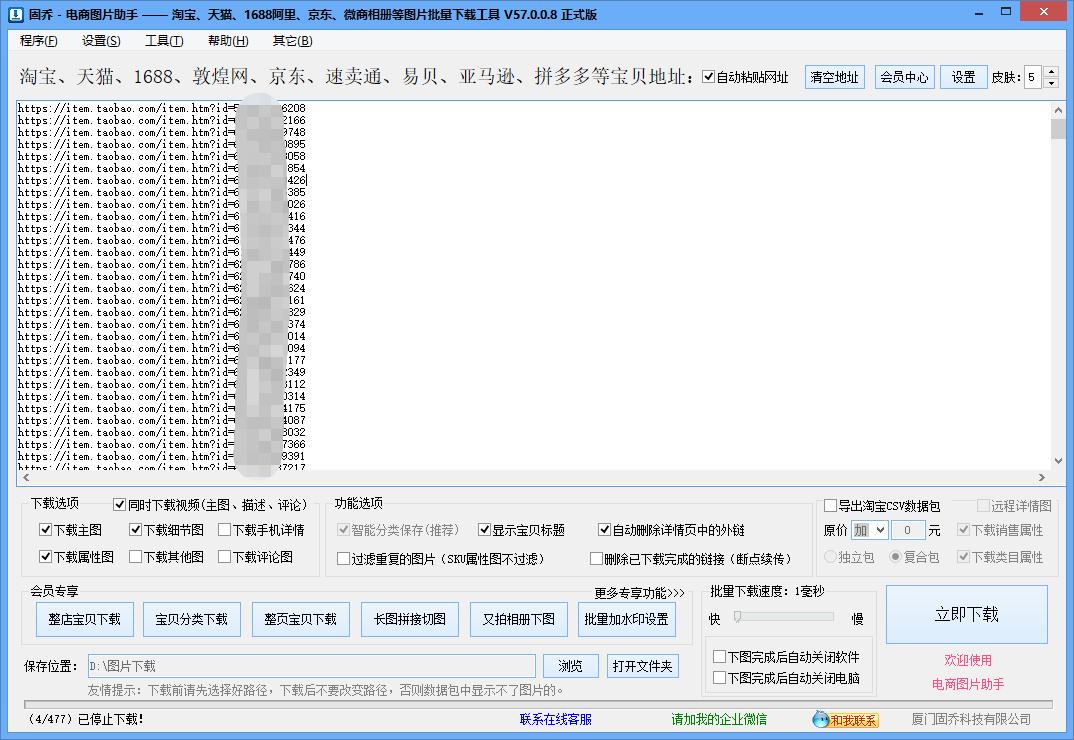This screenshot has width=1074, height=740.
Task: Click the vertical scrollbar thumb
Action: point(1058,128)
